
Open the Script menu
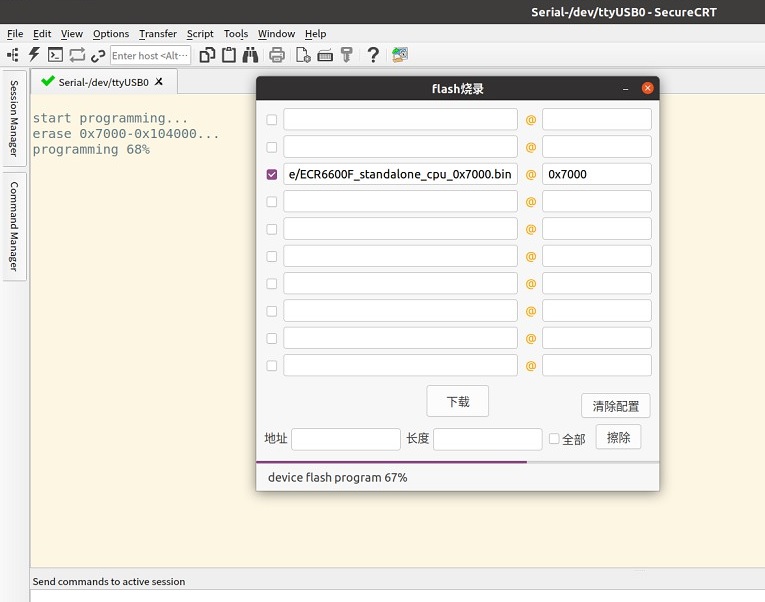[x=200, y=33]
